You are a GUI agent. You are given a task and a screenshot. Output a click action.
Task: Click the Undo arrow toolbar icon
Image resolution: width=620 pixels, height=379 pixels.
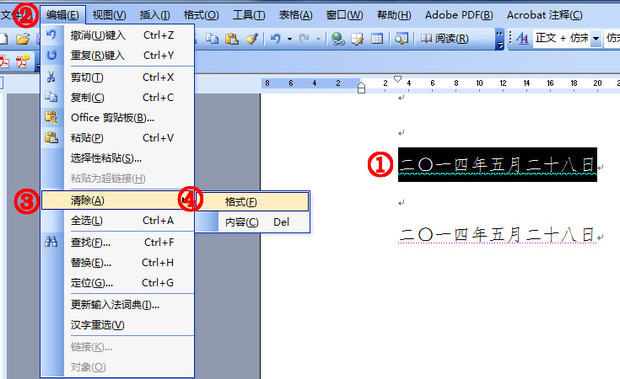coord(276,38)
